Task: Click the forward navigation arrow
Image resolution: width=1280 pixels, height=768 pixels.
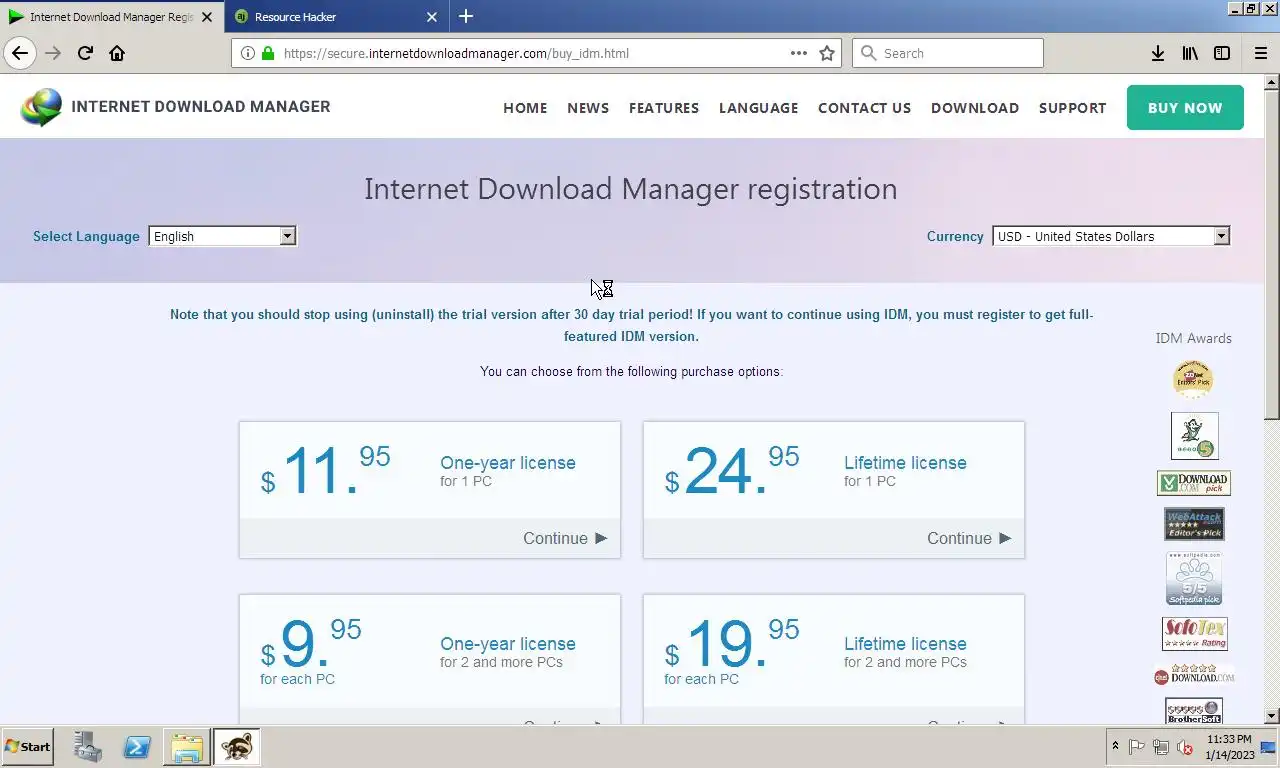Action: (x=53, y=53)
